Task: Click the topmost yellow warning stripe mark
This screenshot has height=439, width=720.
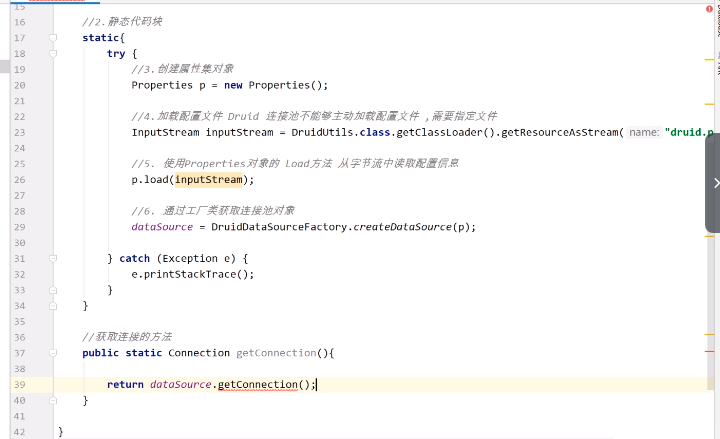Action: click(709, 60)
